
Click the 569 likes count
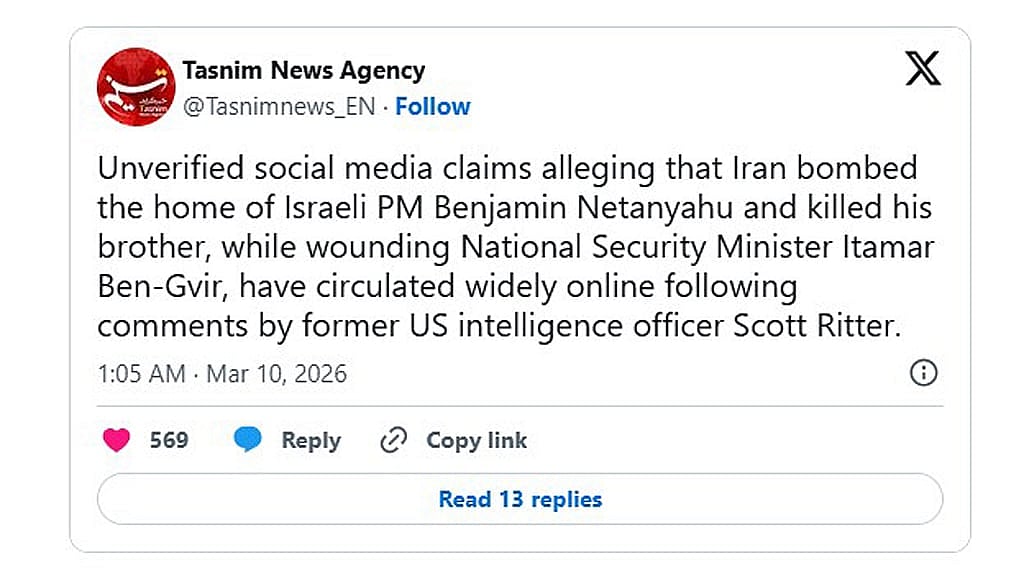(x=168, y=440)
